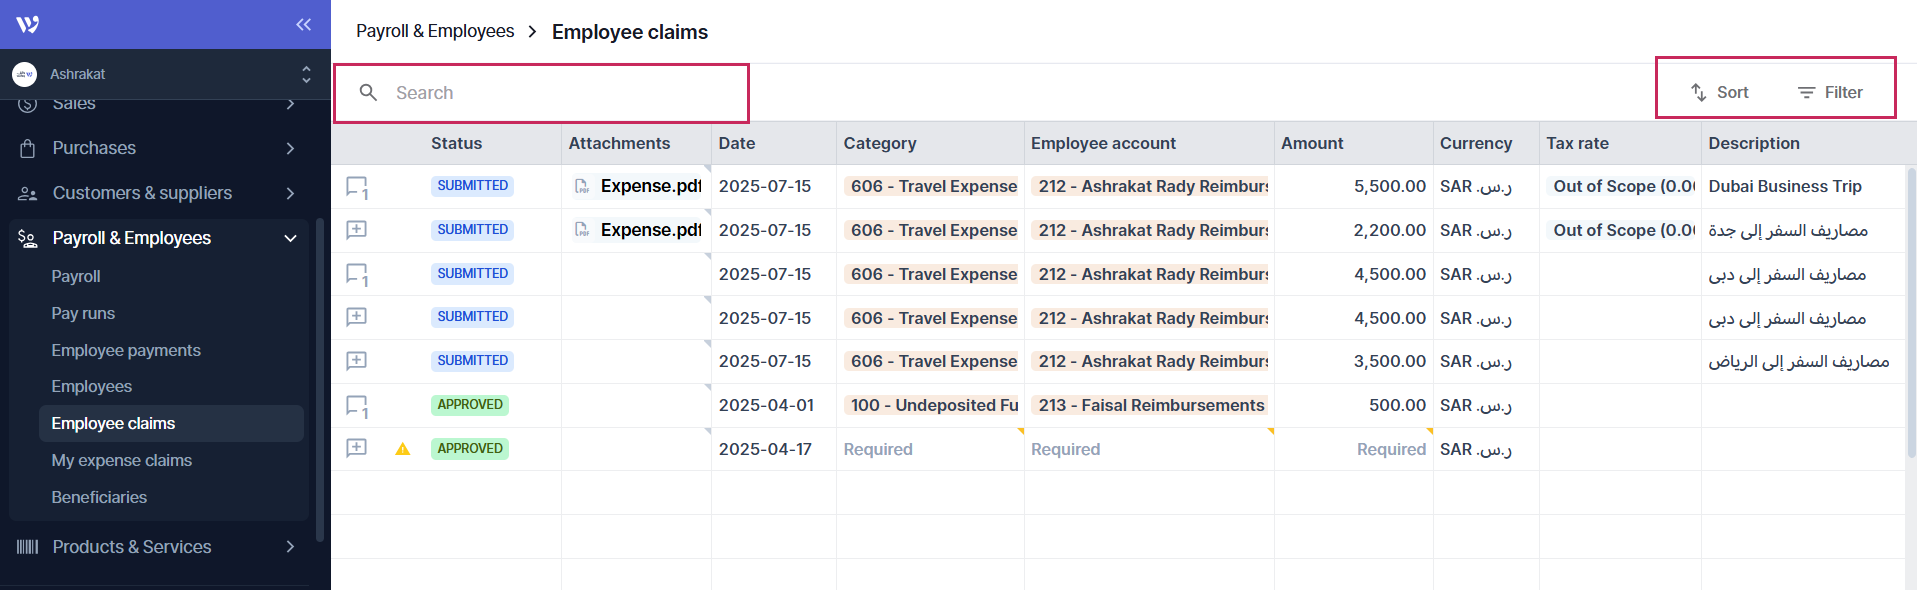This screenshot has width=1917, height=590.
Task: Click into the Search field
Action: (560, 93)
